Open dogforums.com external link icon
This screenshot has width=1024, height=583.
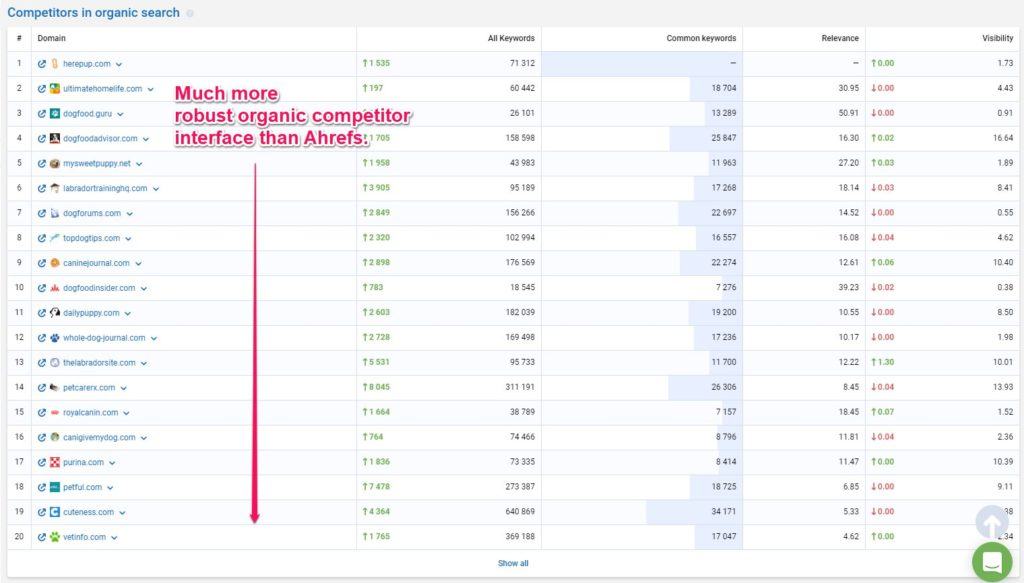42,213
